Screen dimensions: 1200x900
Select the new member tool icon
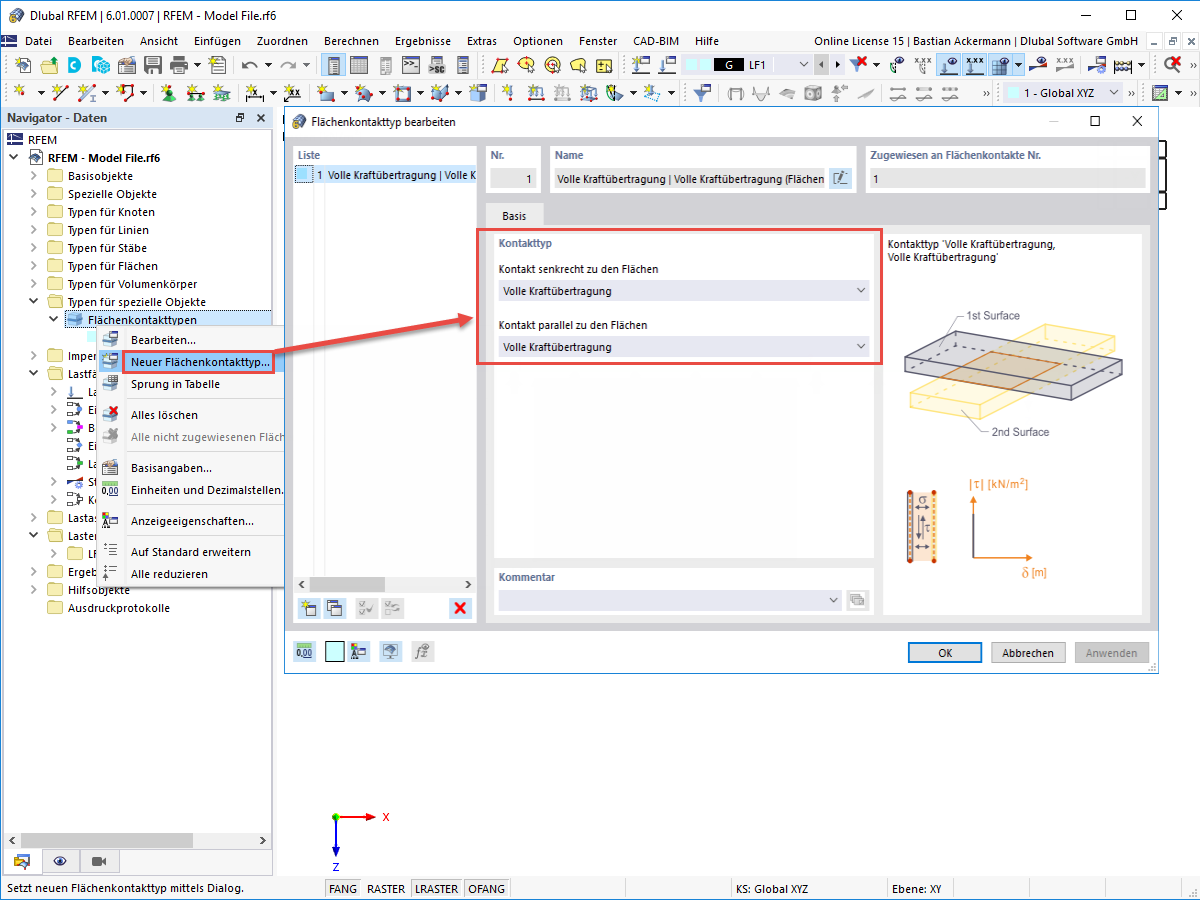(x=88, y=93)
